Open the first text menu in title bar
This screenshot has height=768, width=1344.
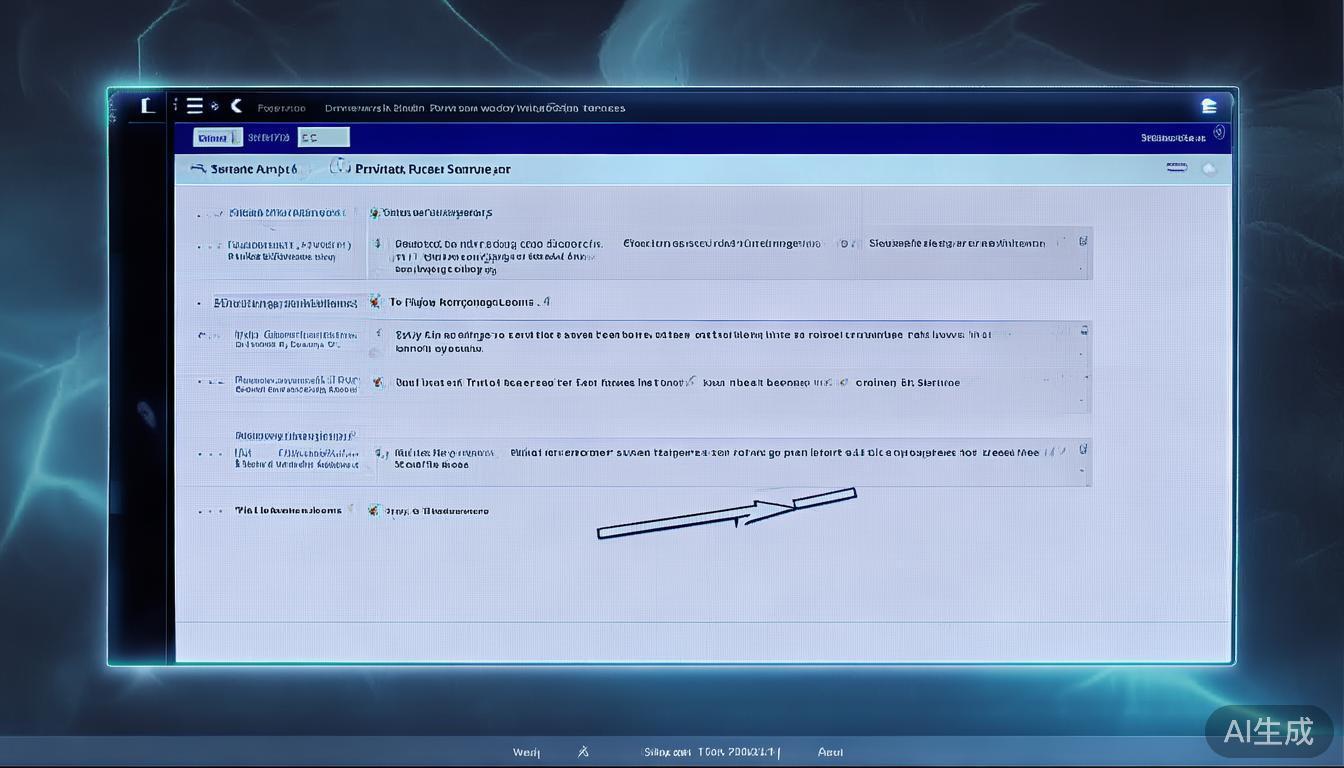[x=281, y=108]
